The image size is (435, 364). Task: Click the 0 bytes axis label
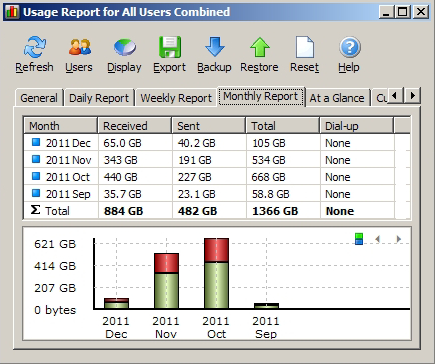[x=55, y=310]
